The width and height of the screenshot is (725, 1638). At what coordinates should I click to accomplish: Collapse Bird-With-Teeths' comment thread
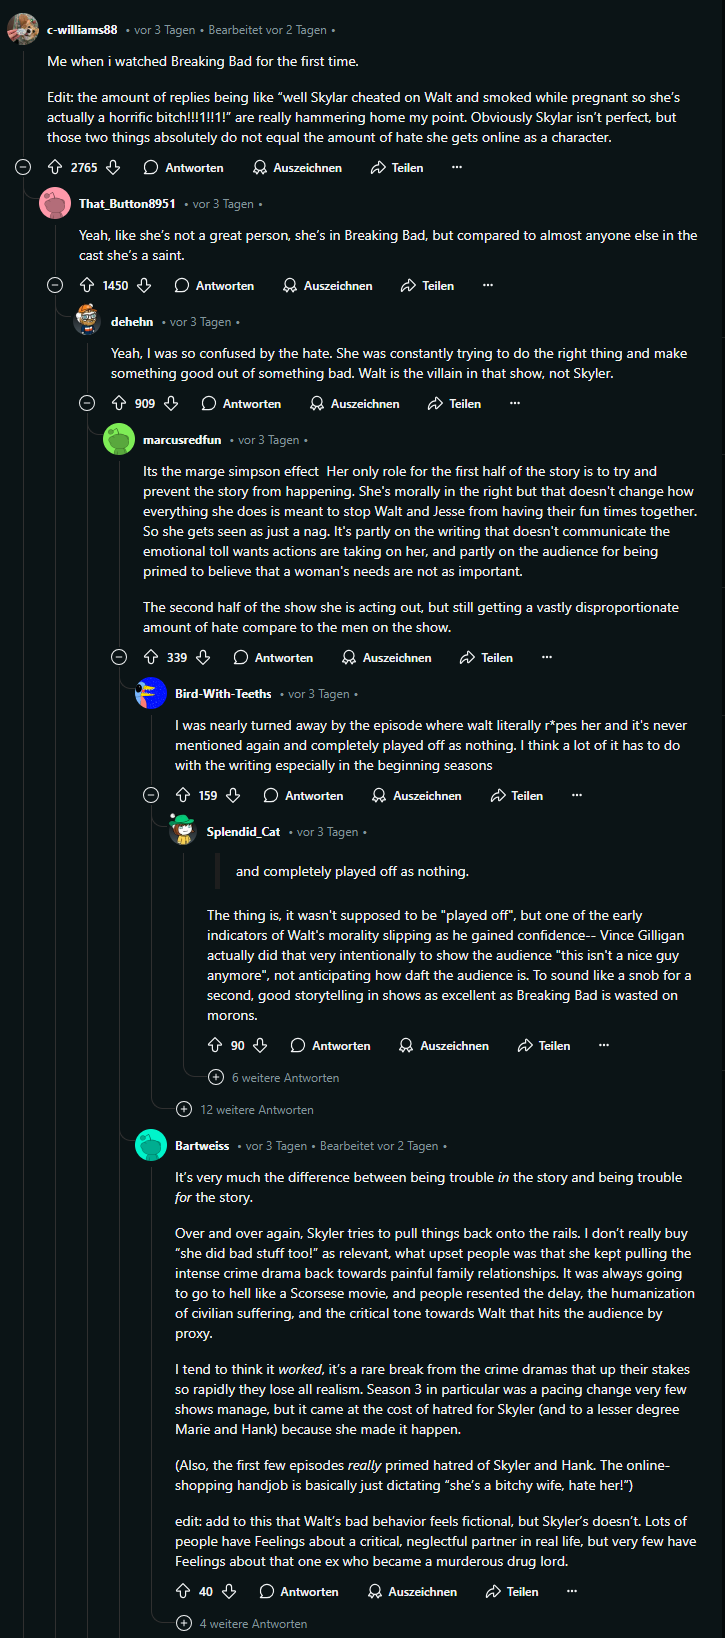pos(151,796)
